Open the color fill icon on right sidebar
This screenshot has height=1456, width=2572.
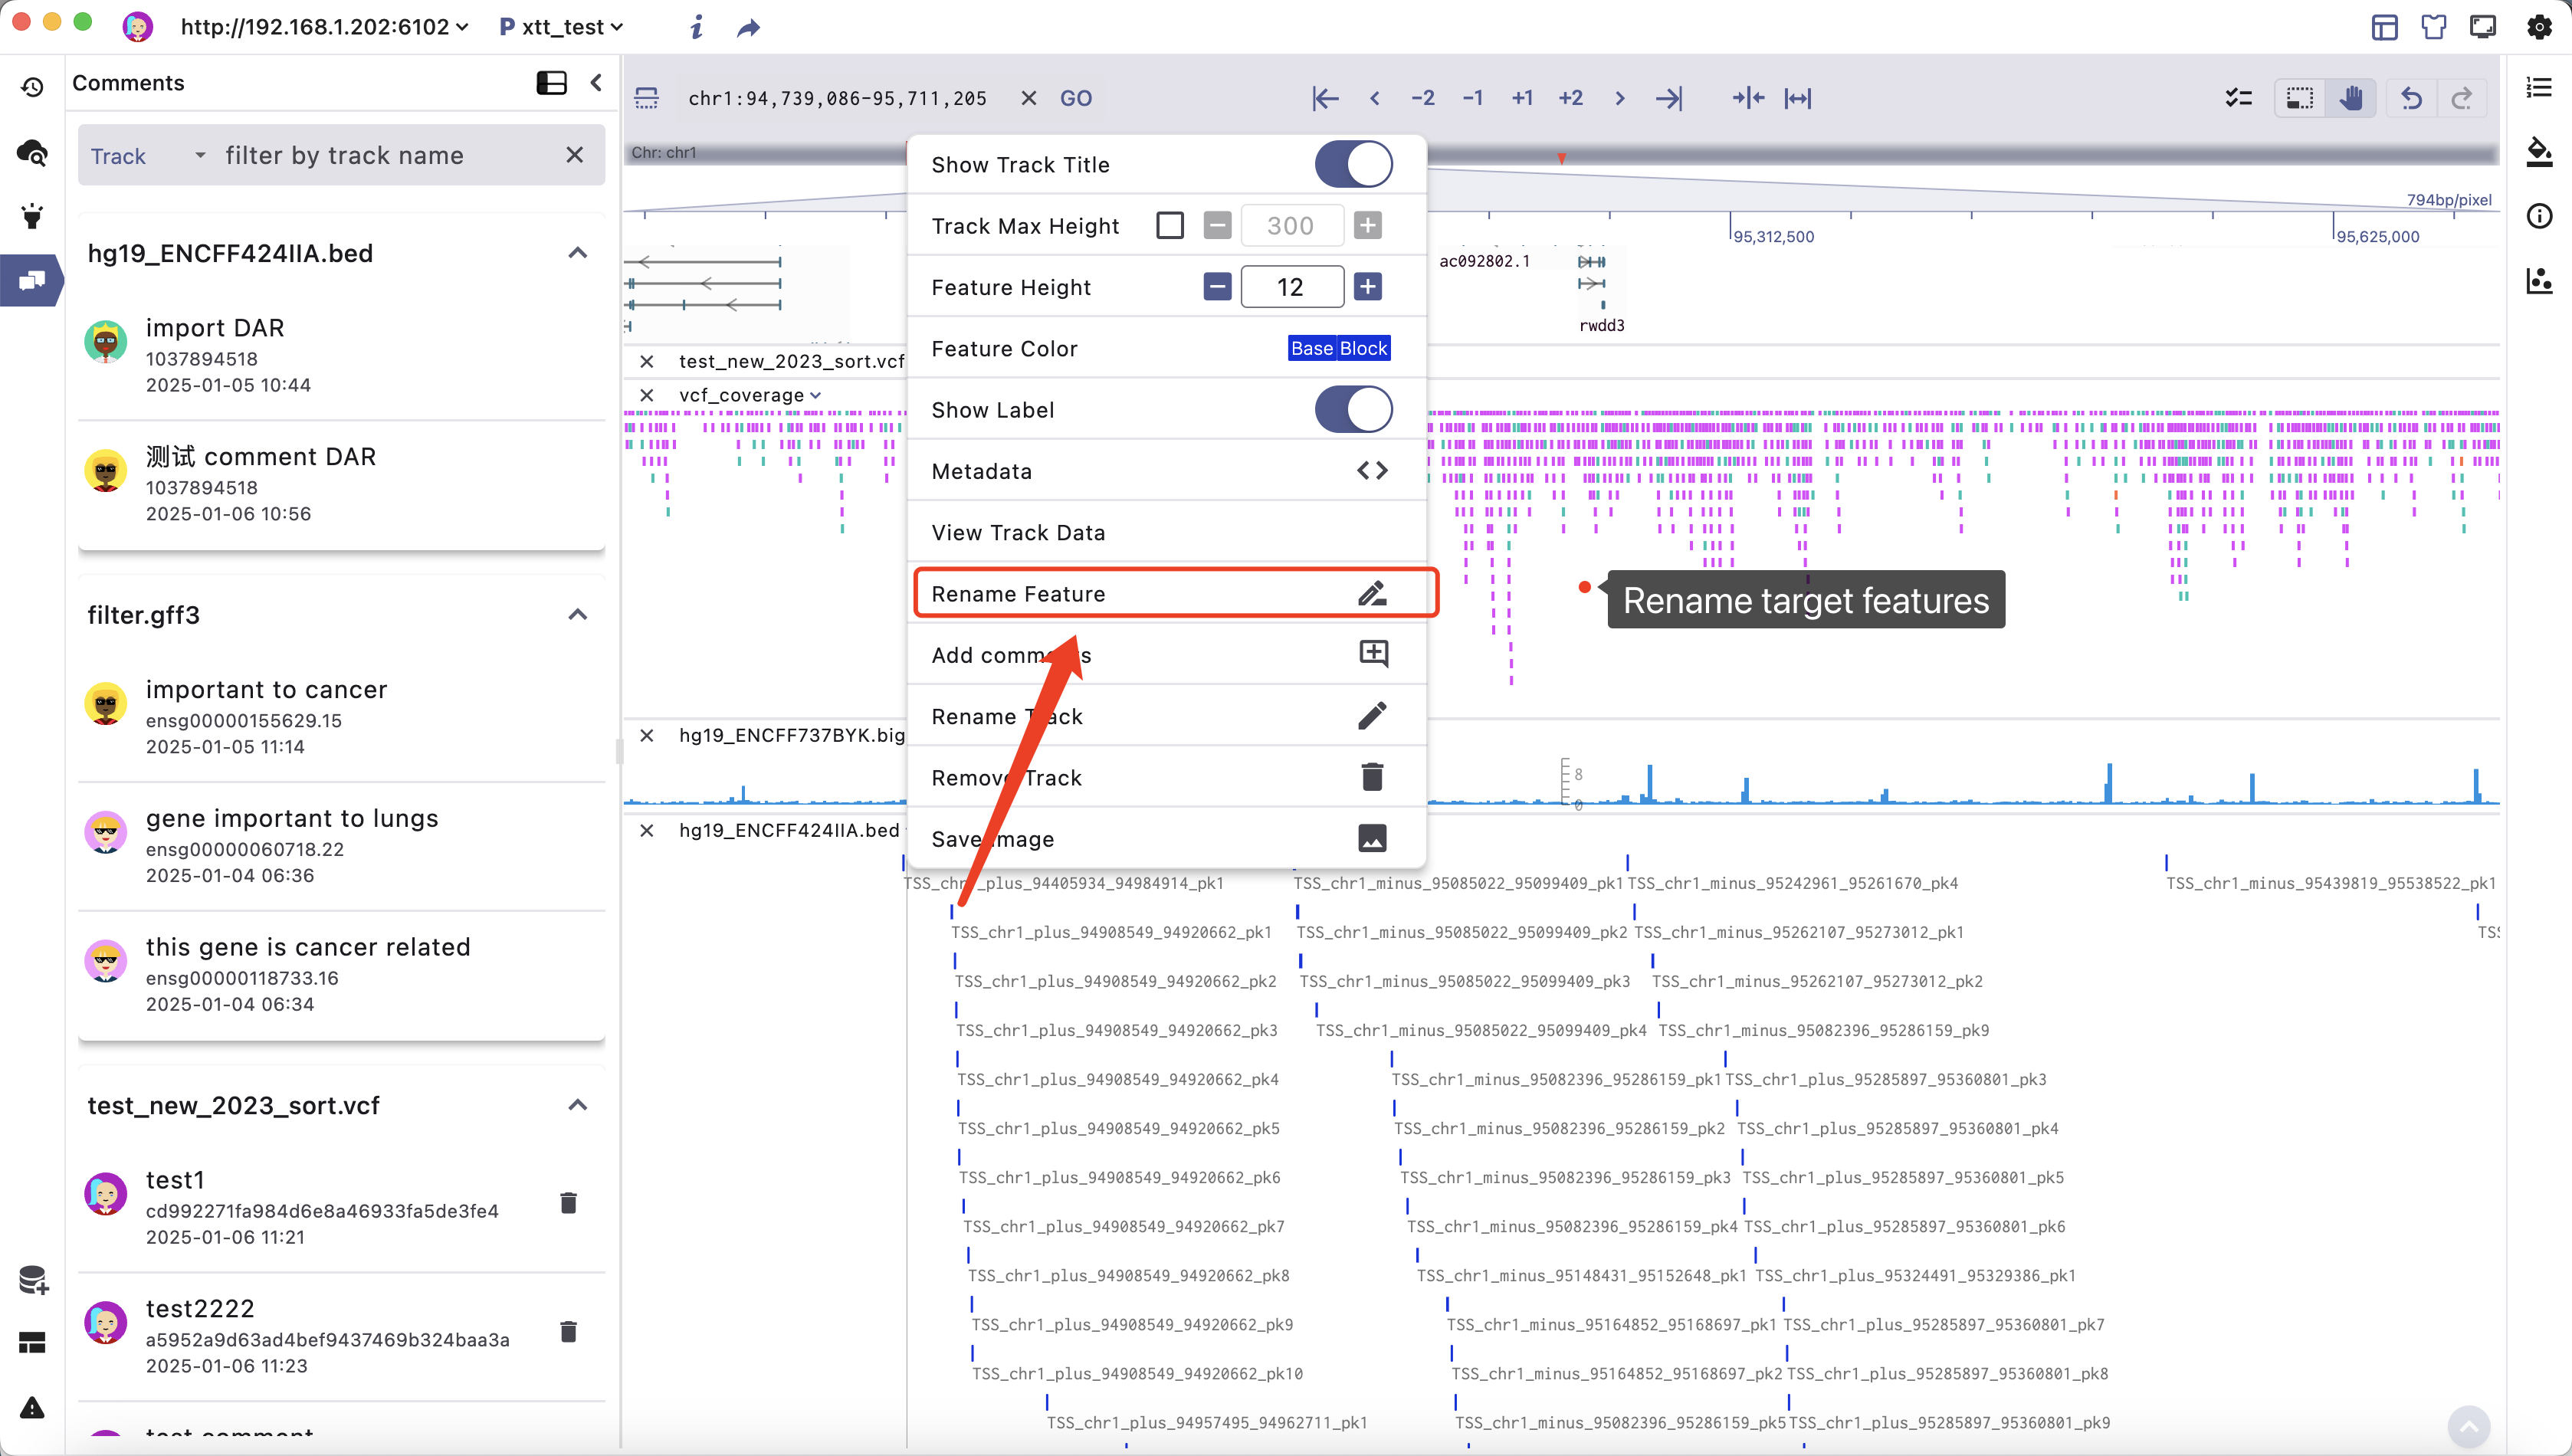(x=2539, y=152)
